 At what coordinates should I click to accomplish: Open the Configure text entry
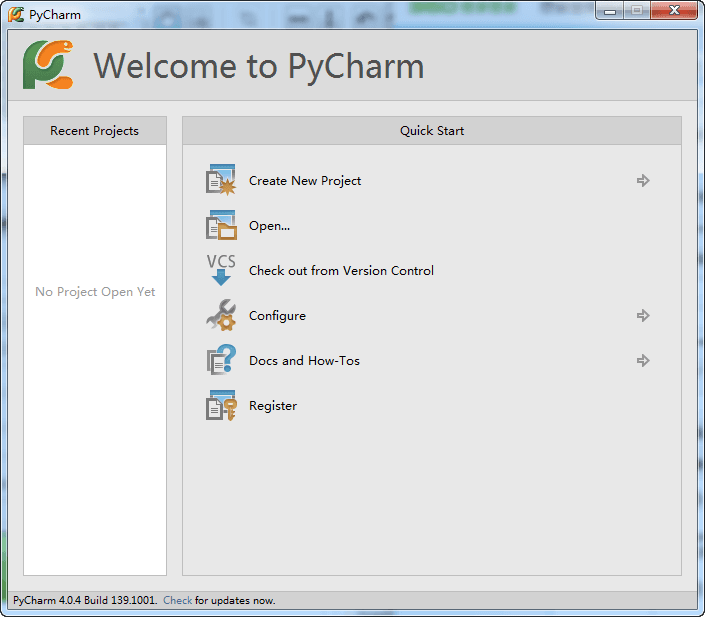(277, 316)
